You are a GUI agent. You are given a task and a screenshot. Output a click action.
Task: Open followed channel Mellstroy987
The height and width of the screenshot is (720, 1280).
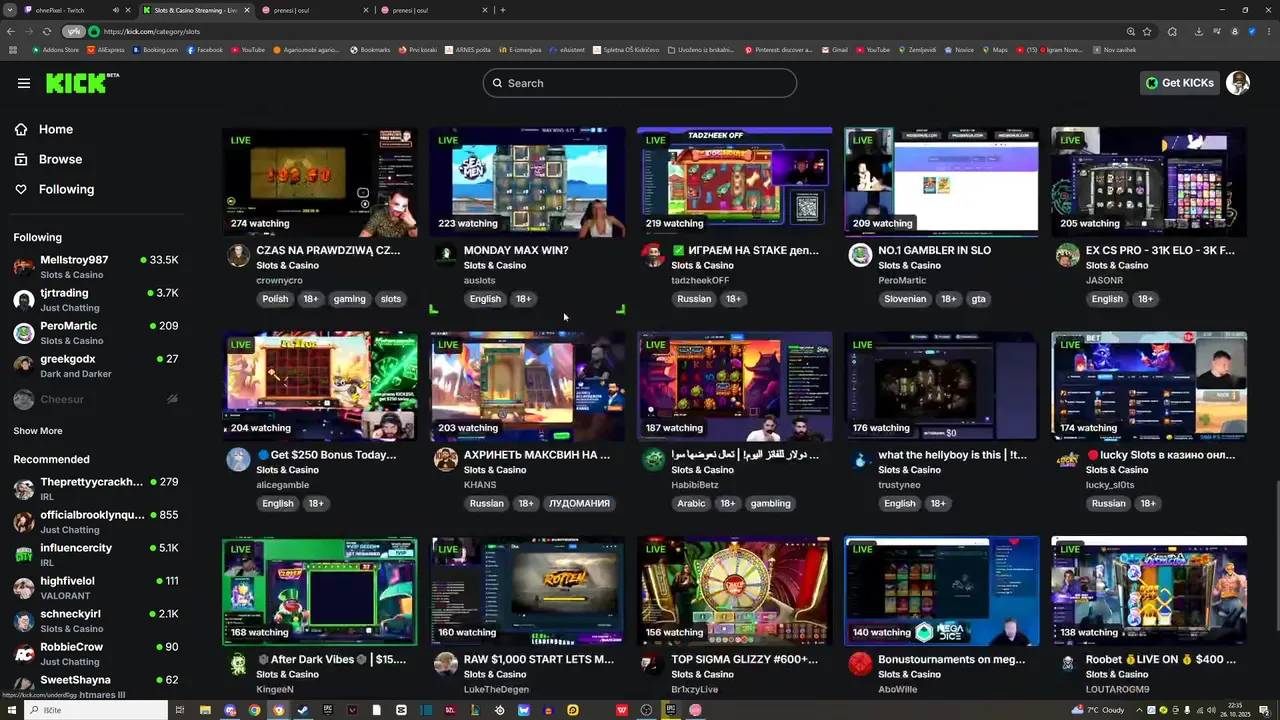96,266
